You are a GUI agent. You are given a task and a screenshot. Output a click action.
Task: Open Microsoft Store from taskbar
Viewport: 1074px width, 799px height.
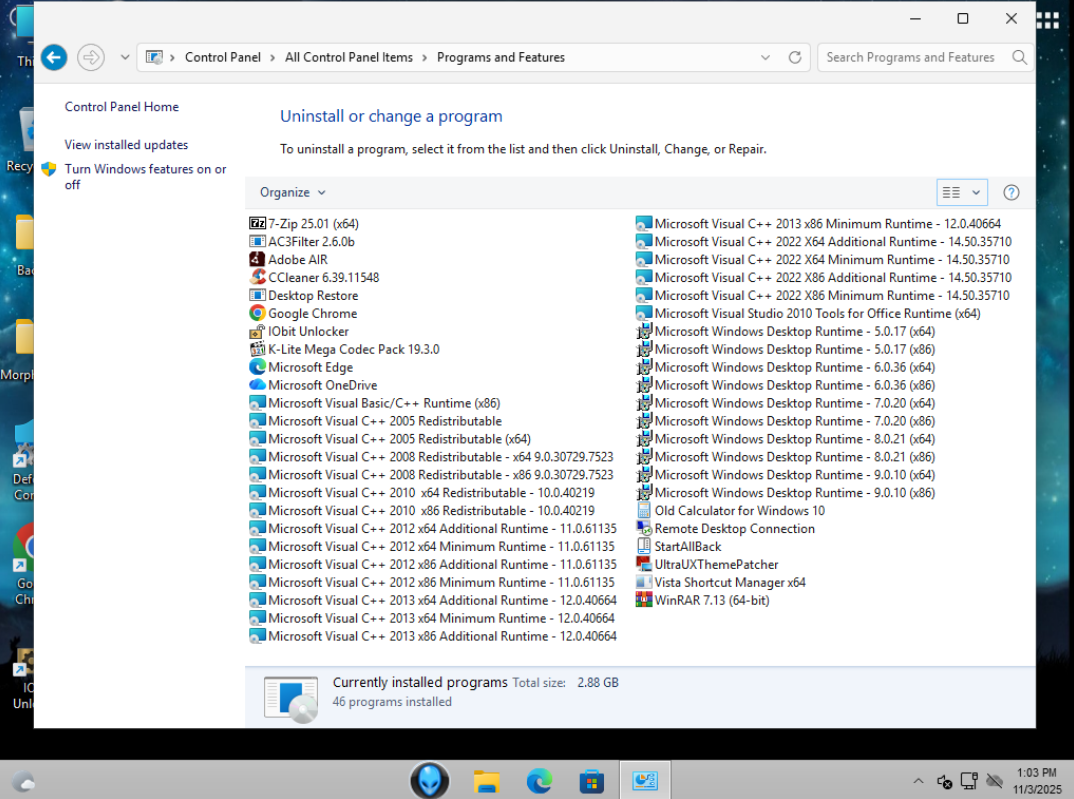click(x=591, y=781)
